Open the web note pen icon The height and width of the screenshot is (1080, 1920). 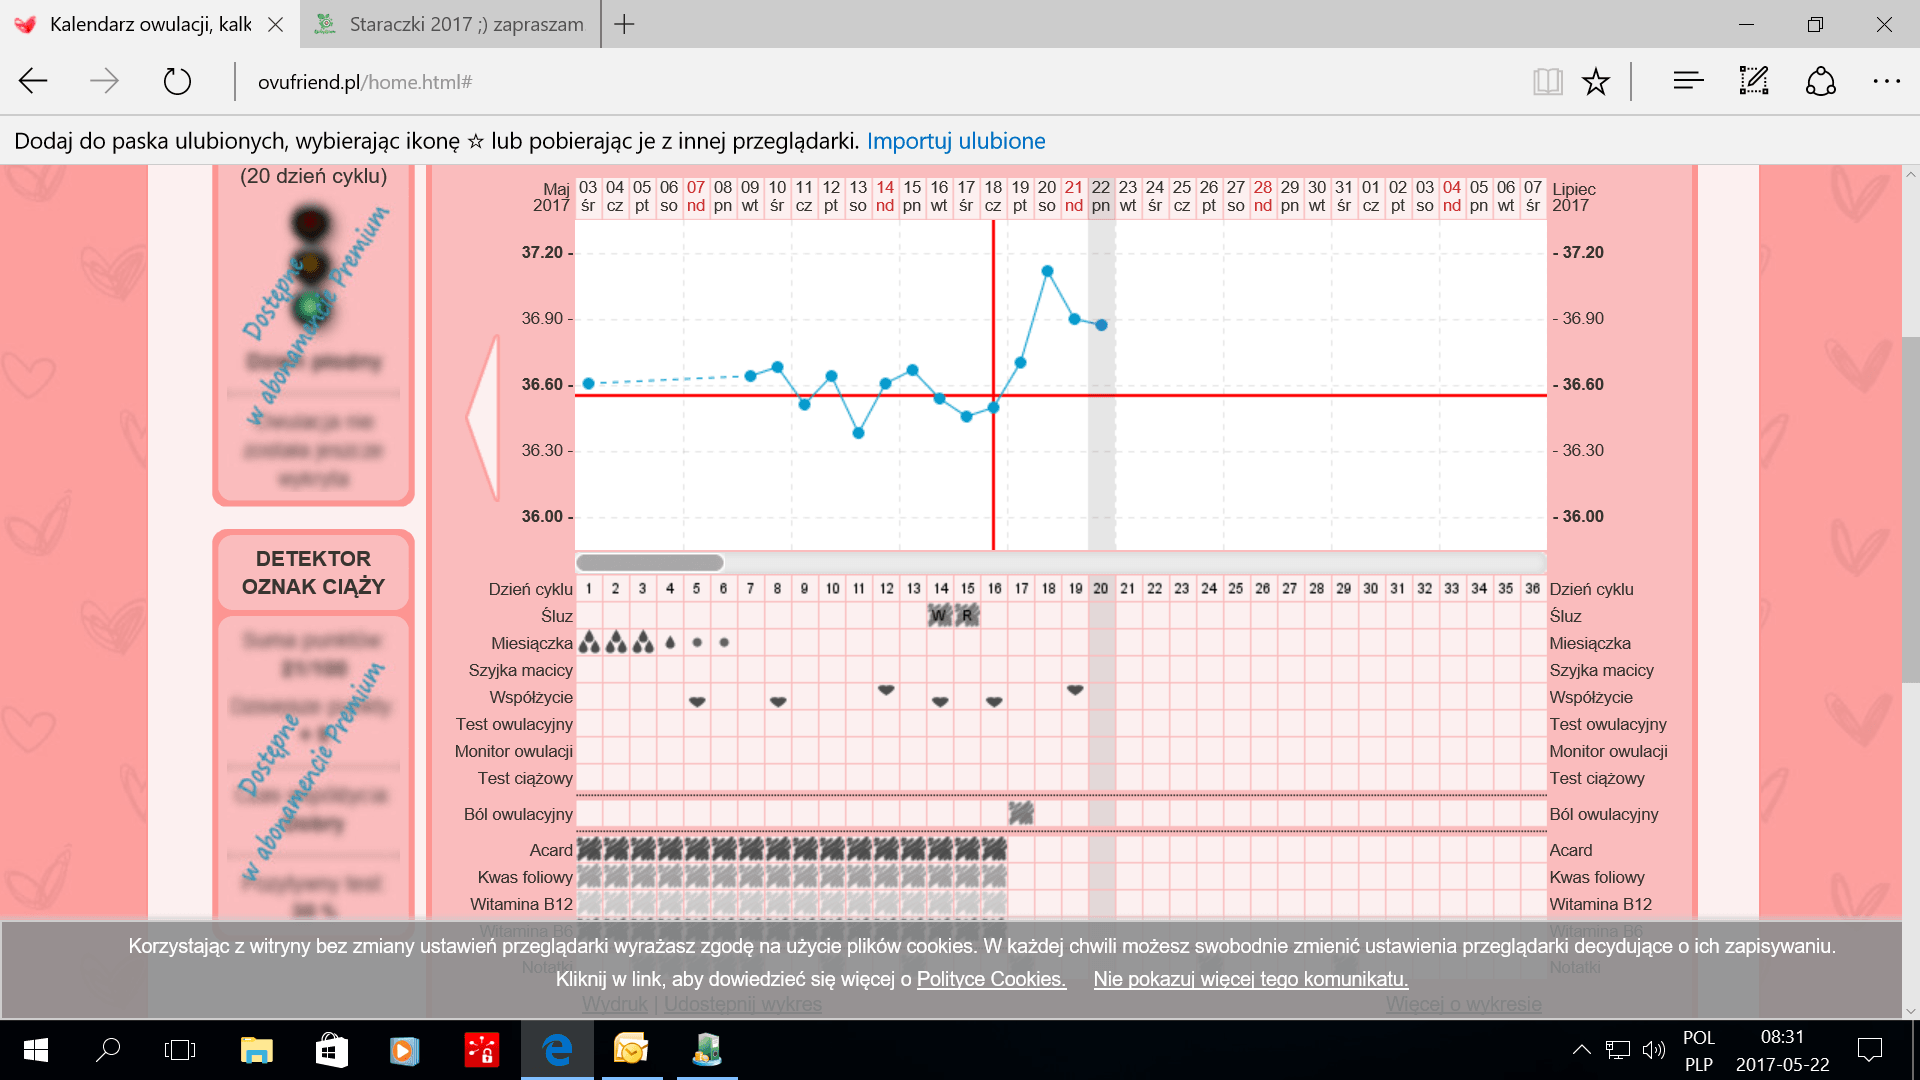tap(1754, 81)
